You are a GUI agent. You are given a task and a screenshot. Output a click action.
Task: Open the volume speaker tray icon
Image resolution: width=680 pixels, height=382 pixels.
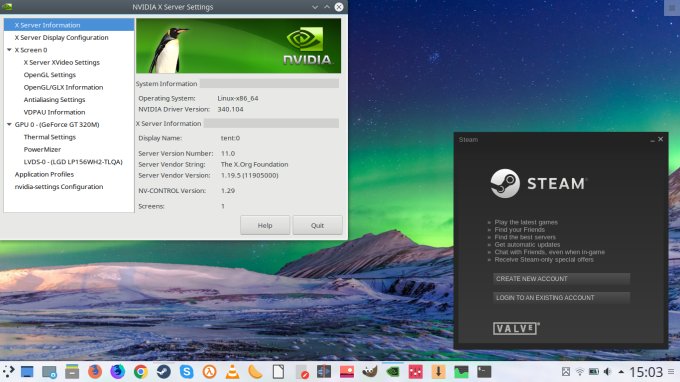608,372
